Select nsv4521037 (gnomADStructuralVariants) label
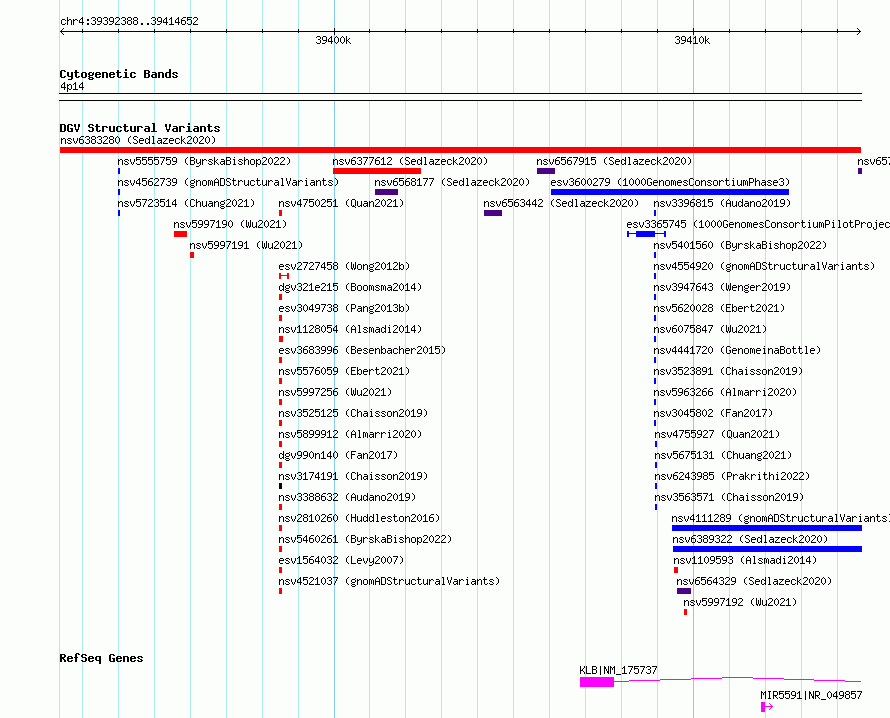This screenshot has width=890, height=718. [389, 581]
